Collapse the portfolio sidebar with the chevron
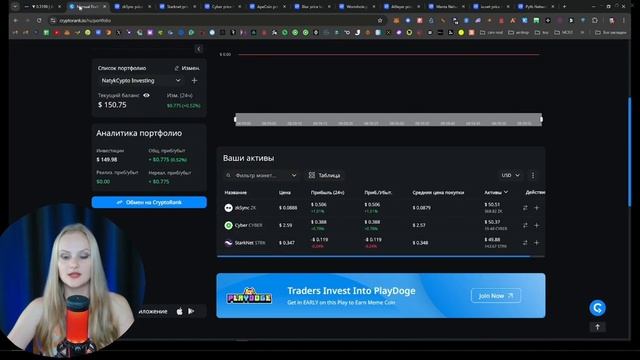This screenshot has height=360, width=640. 199,49
